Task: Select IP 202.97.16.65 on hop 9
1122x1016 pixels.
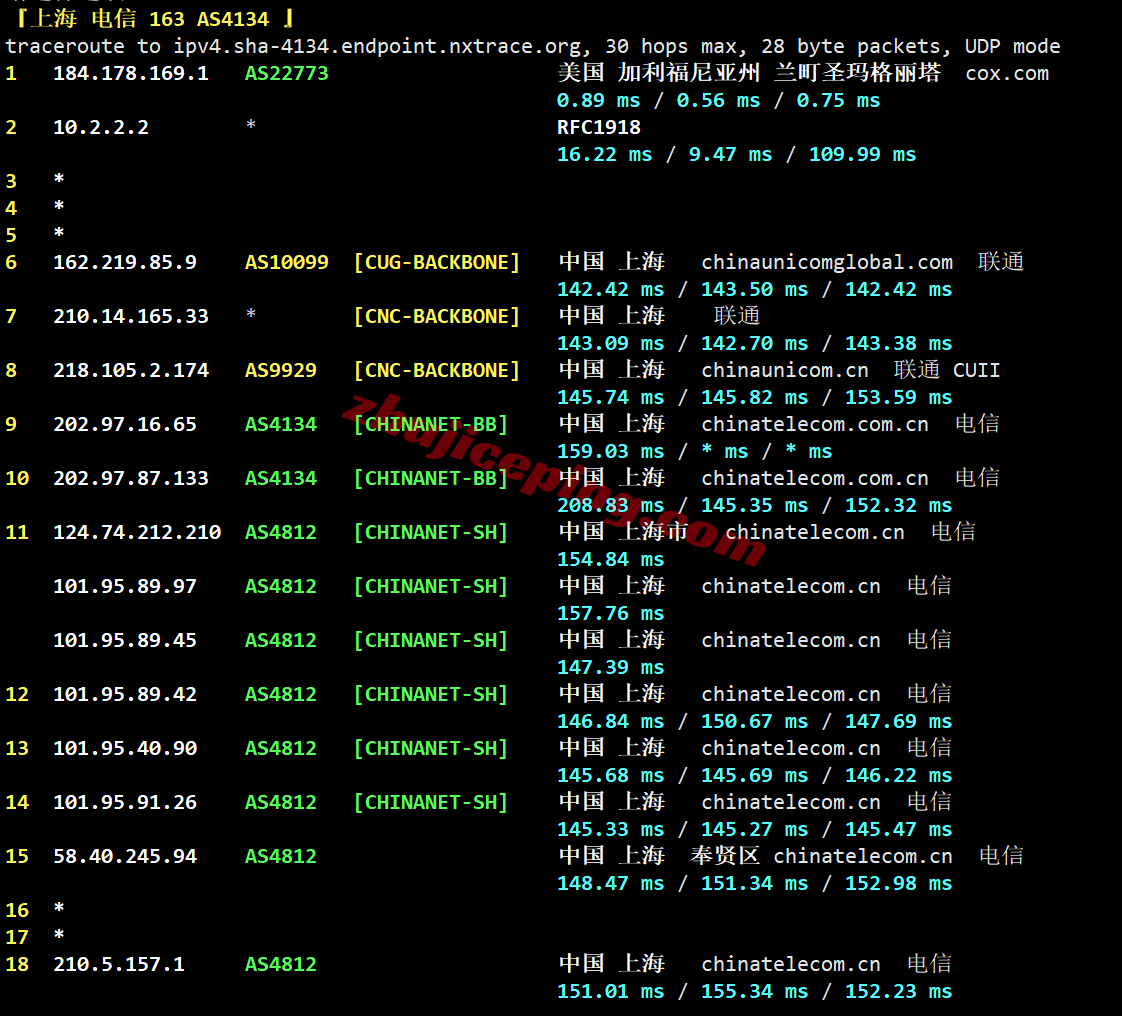Action: (x=125, y=425)
